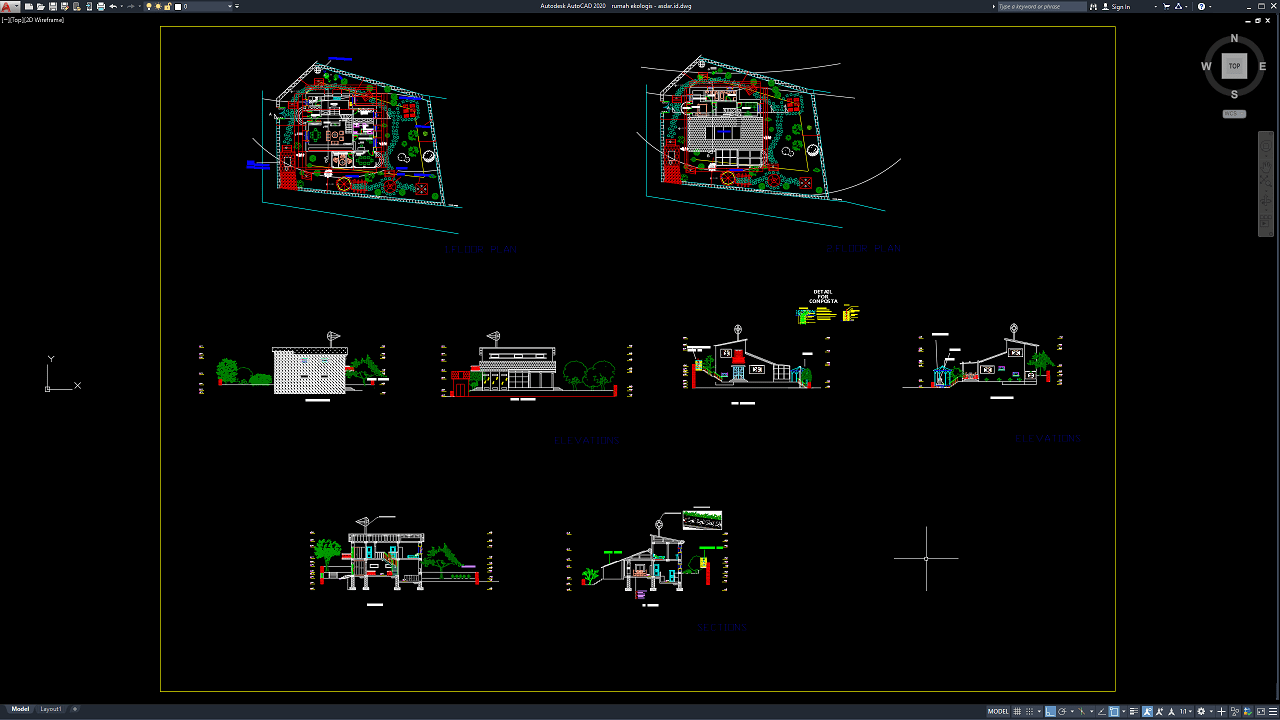
Task: Click the workspace switching gear icon
Action: 1202,711
